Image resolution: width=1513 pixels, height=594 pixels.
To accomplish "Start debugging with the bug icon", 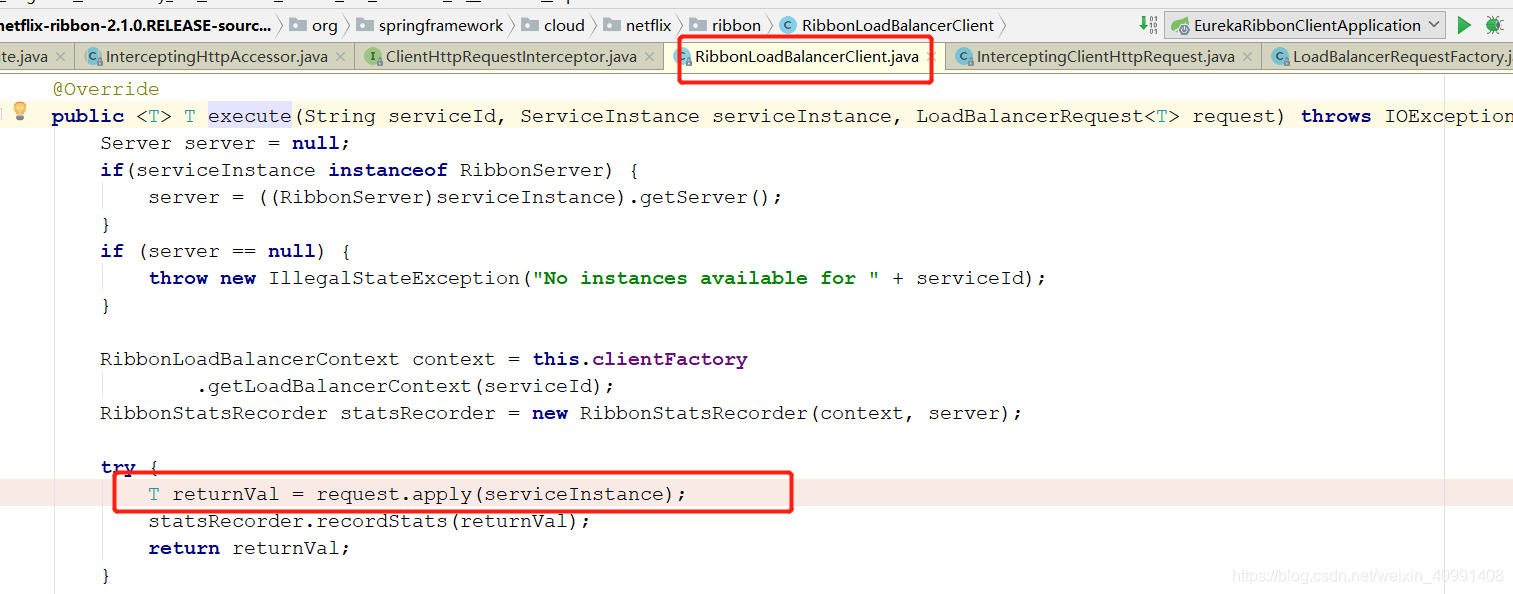I will [1495, 25].
